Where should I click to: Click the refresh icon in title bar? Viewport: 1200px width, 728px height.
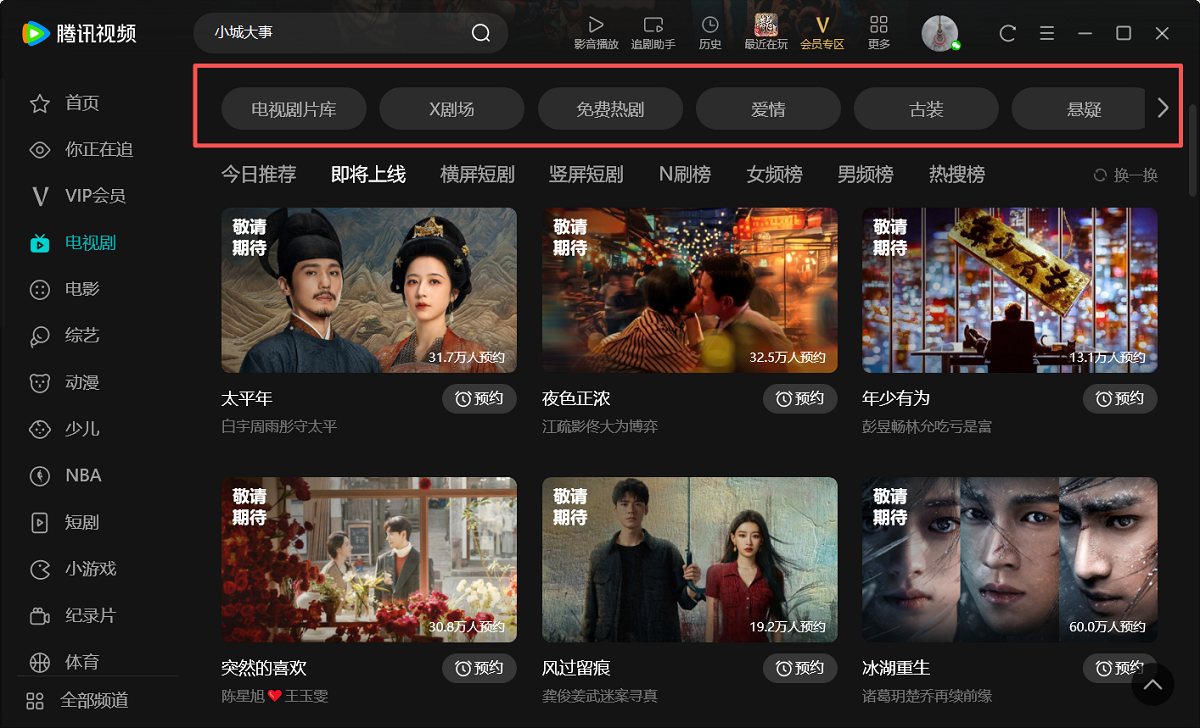(x=1008, y=33)
